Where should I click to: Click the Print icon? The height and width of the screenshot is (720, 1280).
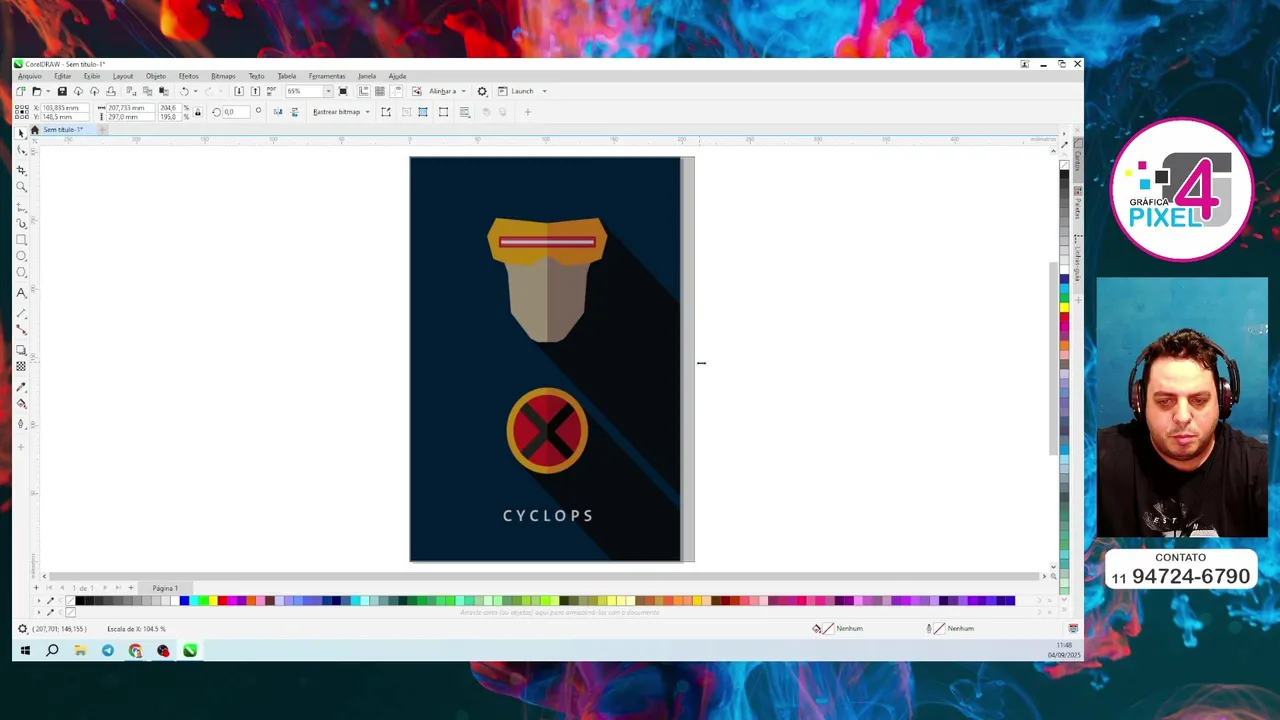110,91
